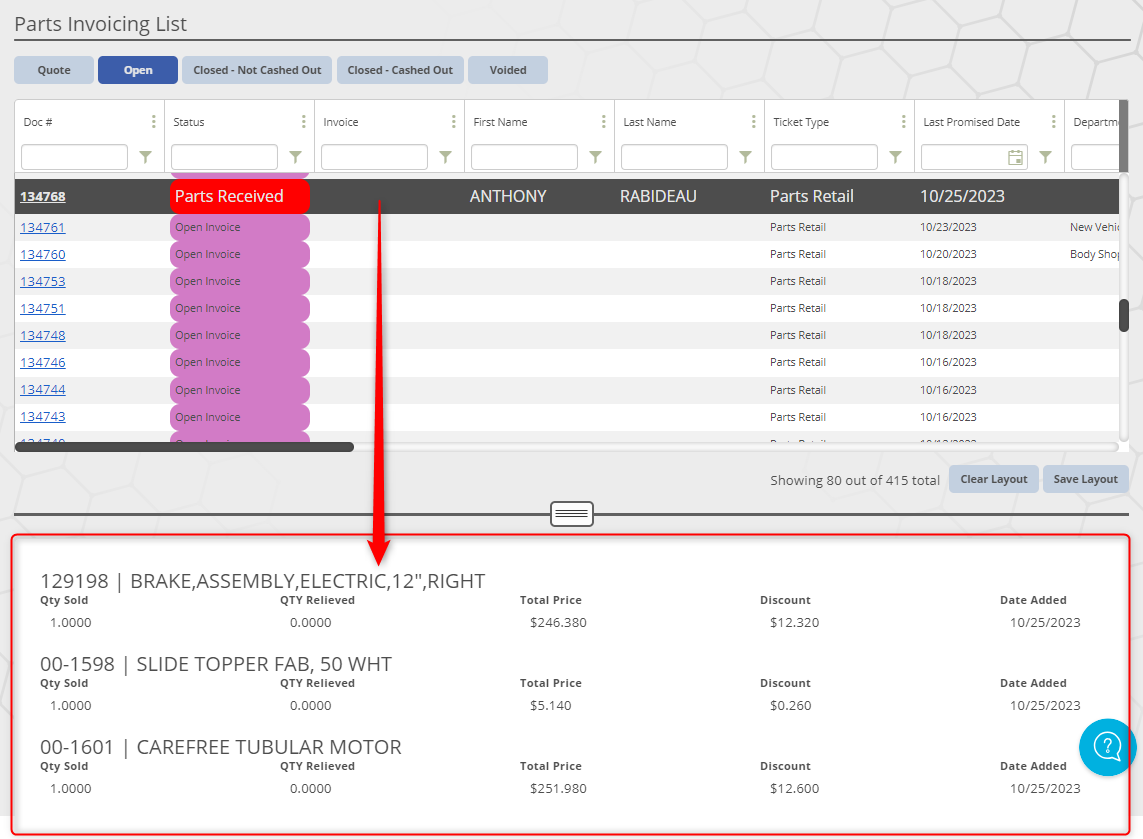Switch to the Quote tab
The image size is (1143, 839).
point(54,70)
